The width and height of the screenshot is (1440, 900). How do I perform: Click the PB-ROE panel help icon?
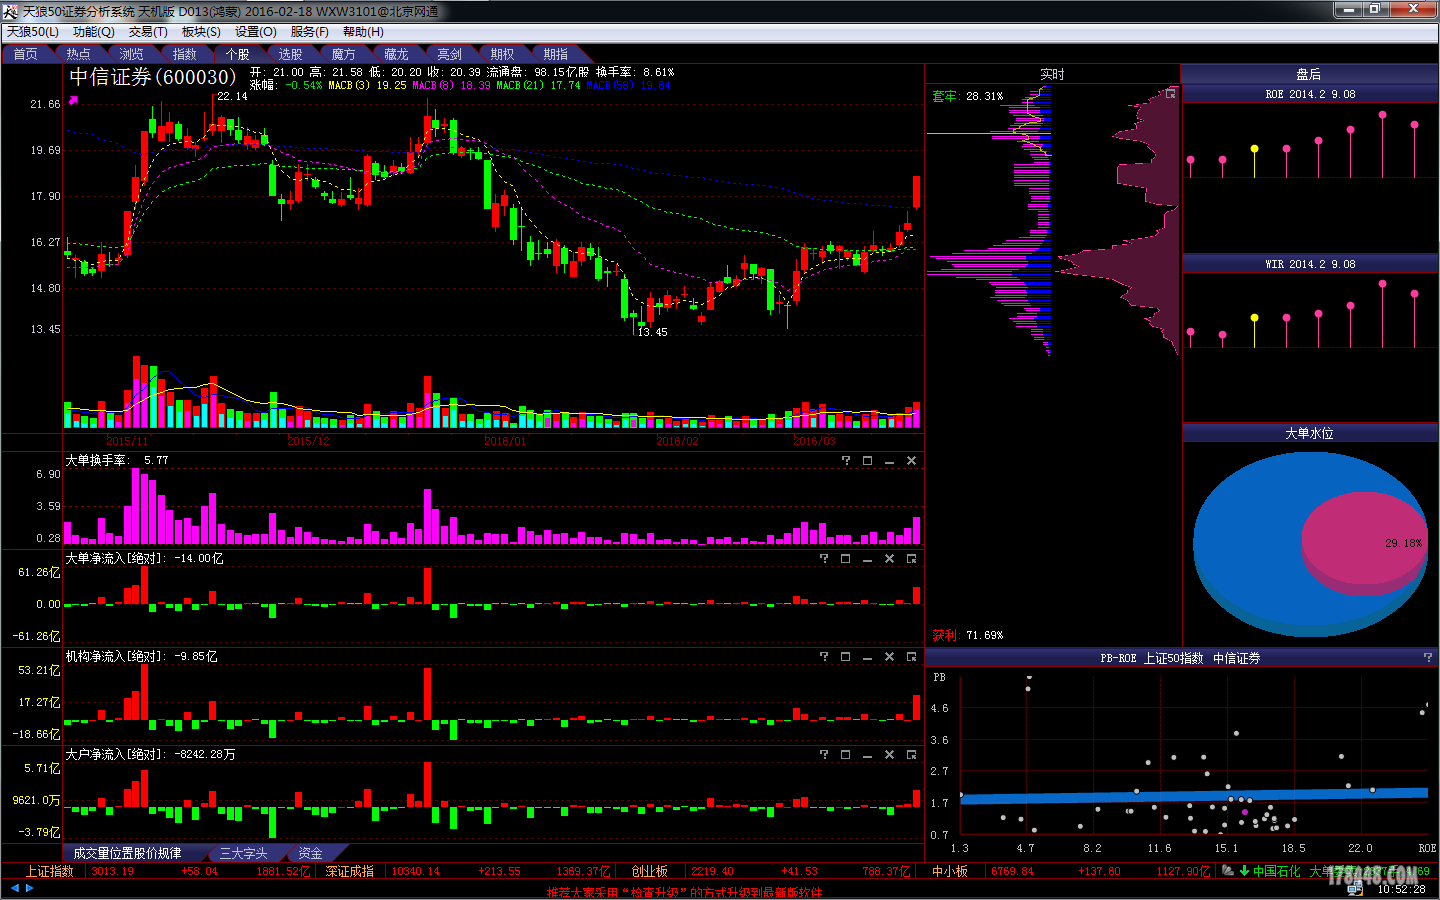pyautogui.click(x=1428, y=657)
